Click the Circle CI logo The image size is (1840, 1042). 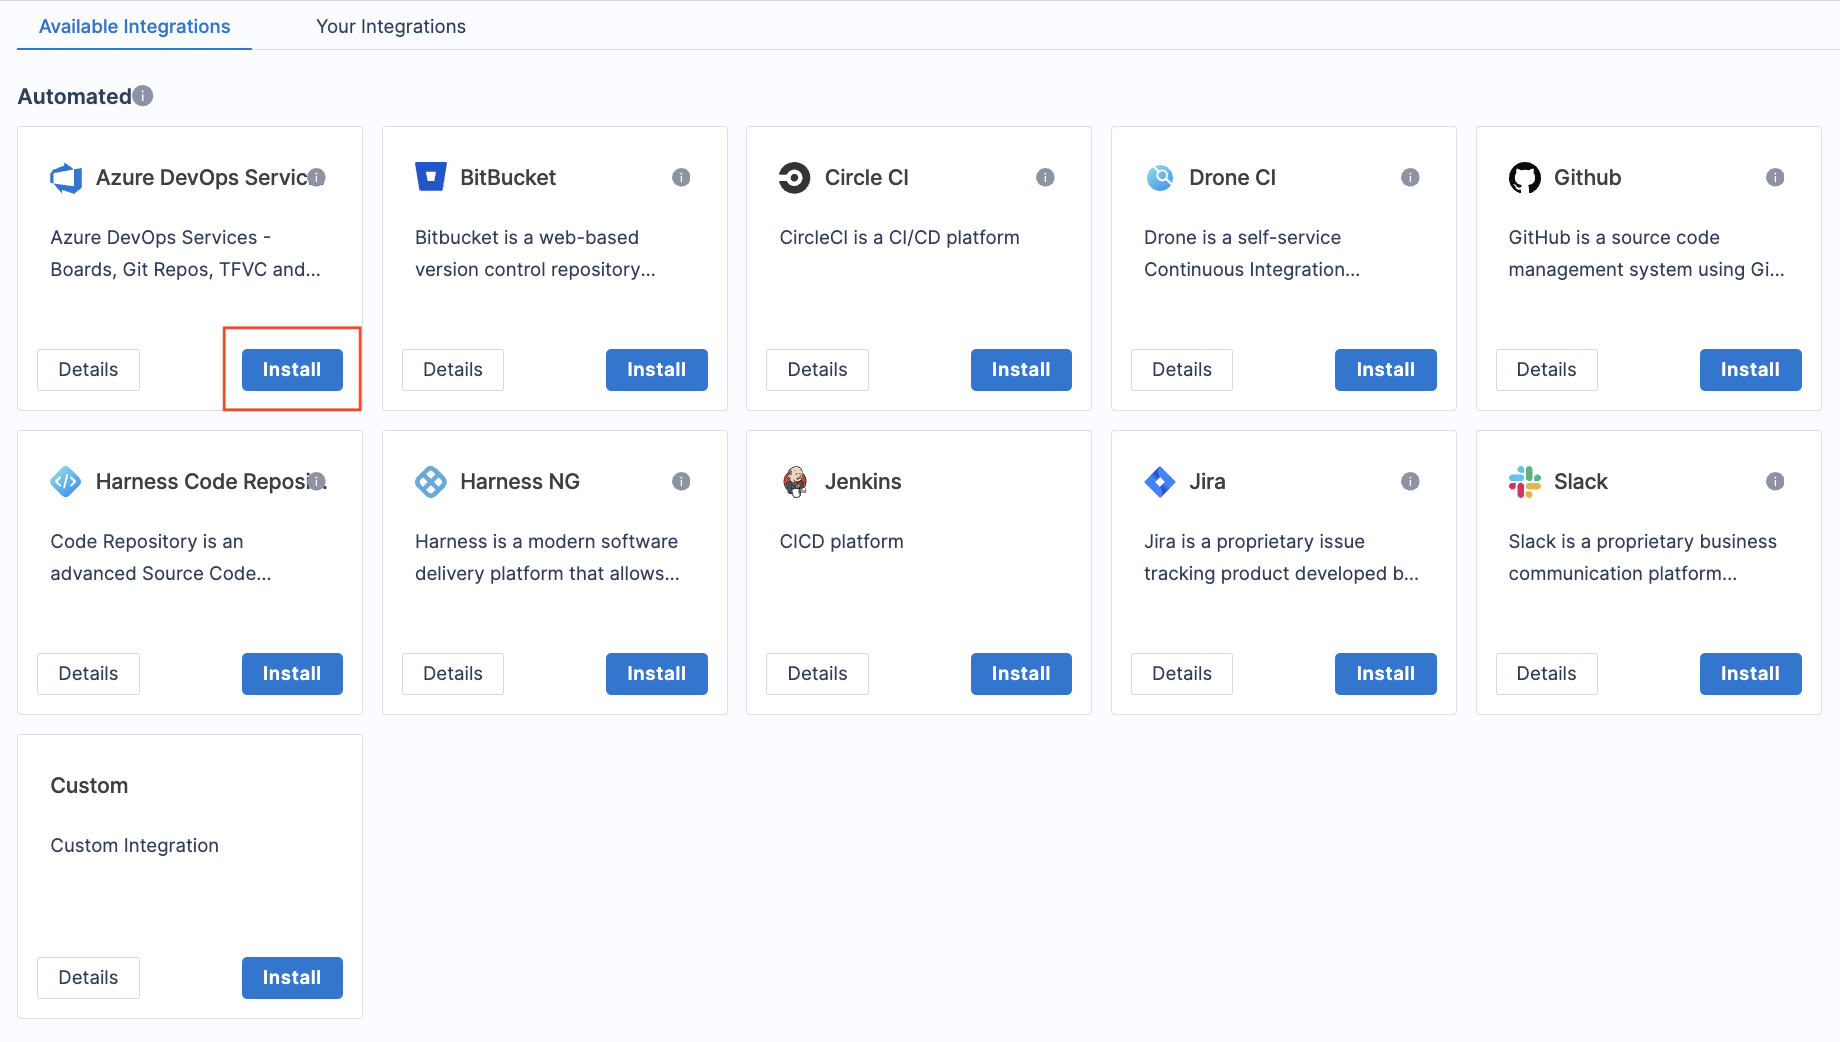tap(794, 177)
